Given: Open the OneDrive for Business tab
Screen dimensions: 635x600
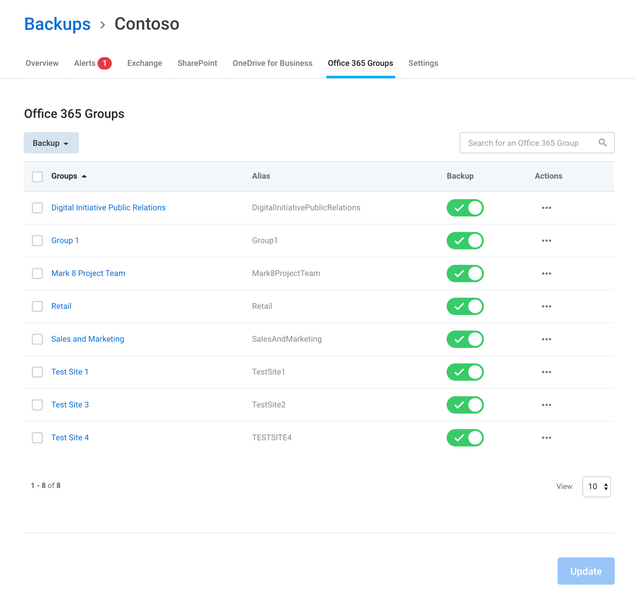Looking at the screenshot, I should pyautogui.click(x=272, y=63).
